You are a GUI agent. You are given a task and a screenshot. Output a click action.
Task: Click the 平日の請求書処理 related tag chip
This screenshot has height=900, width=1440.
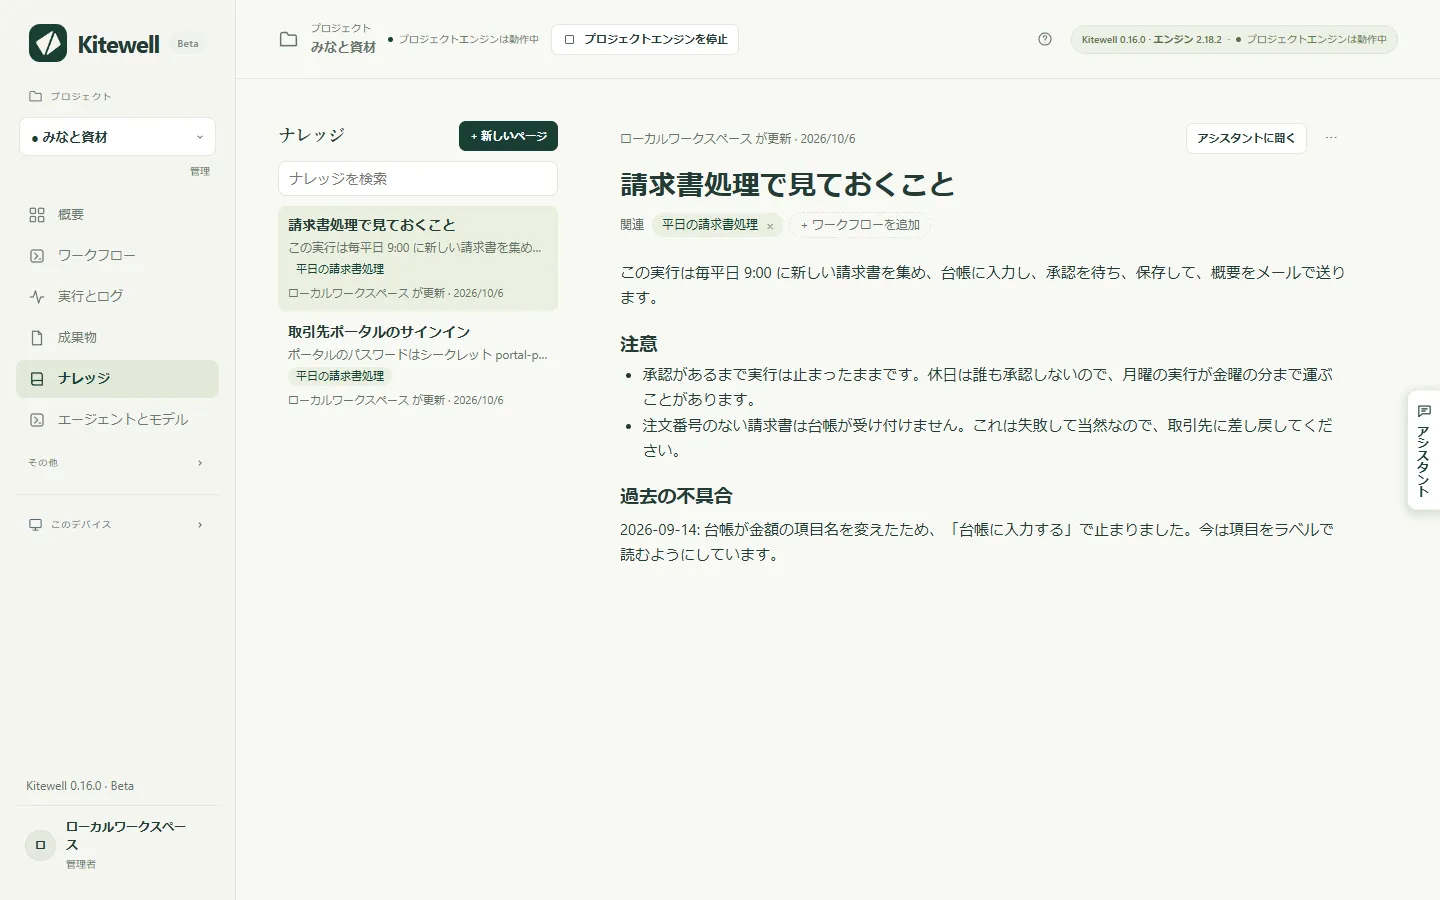[x=710, y=225]
